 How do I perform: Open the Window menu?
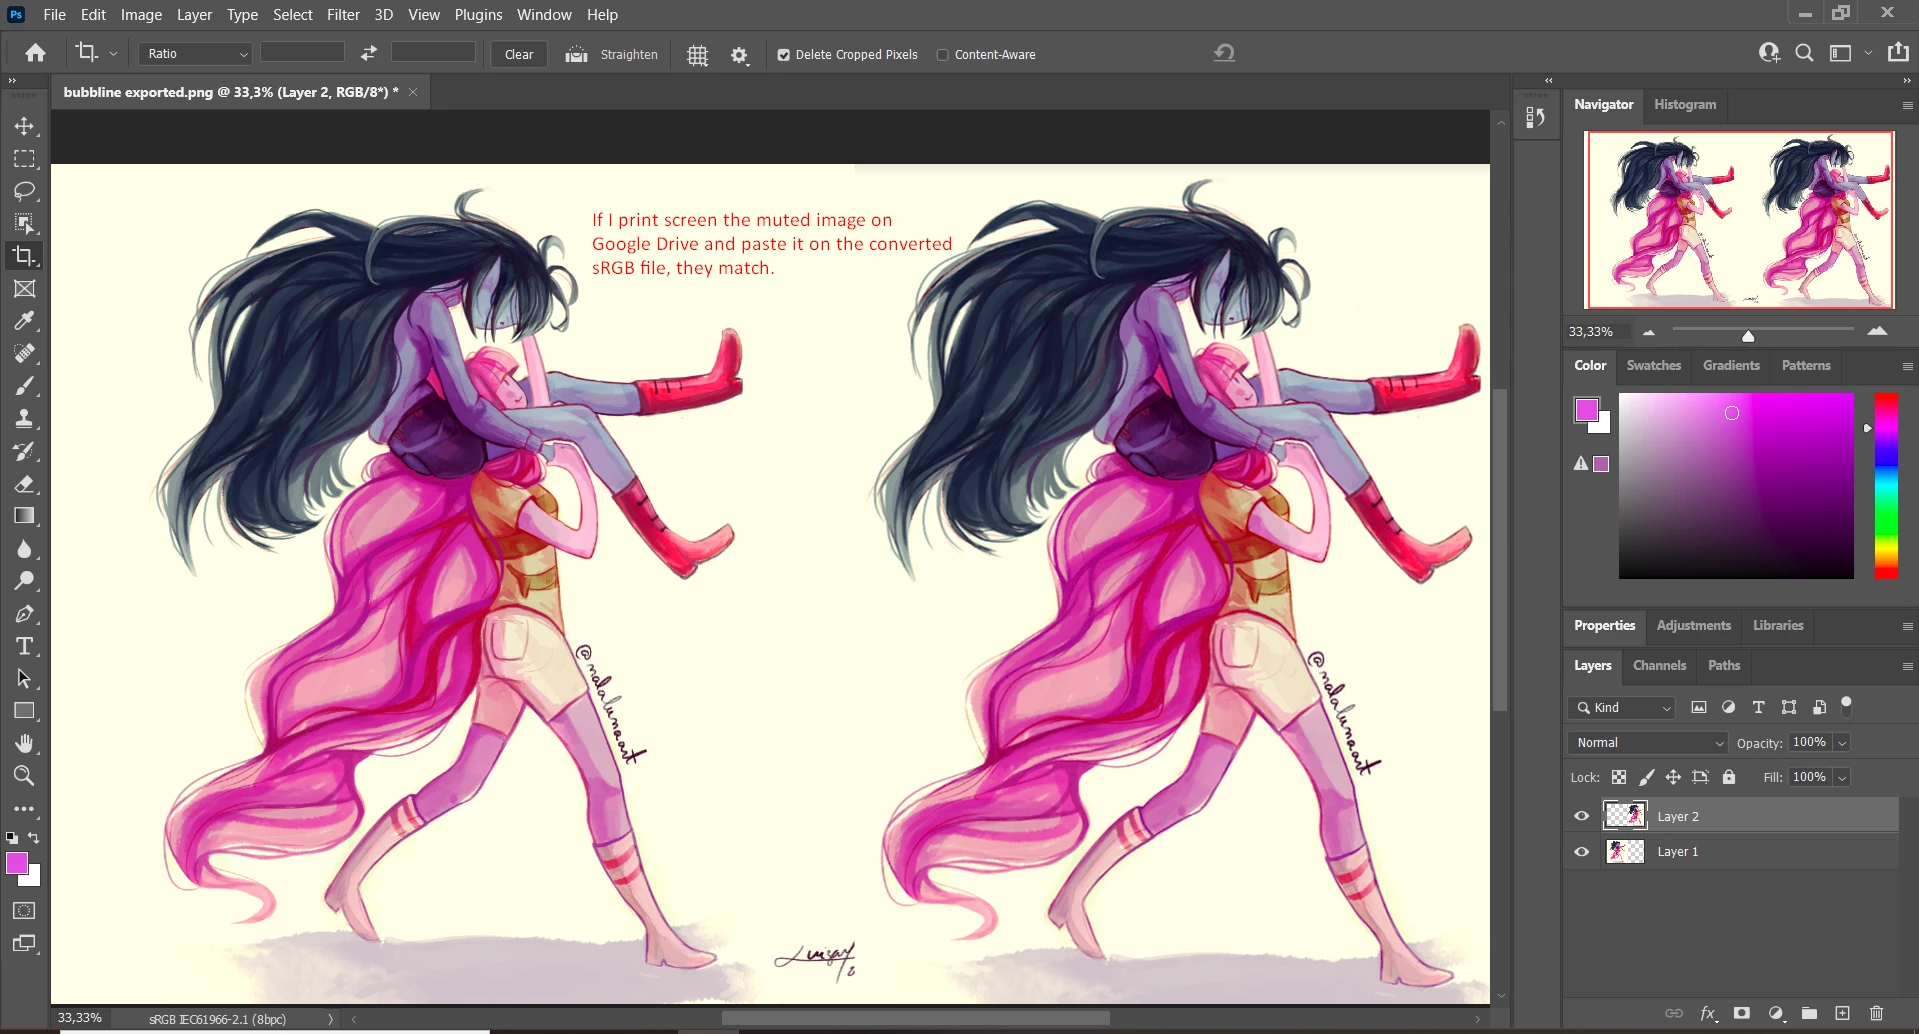[544, 15]
